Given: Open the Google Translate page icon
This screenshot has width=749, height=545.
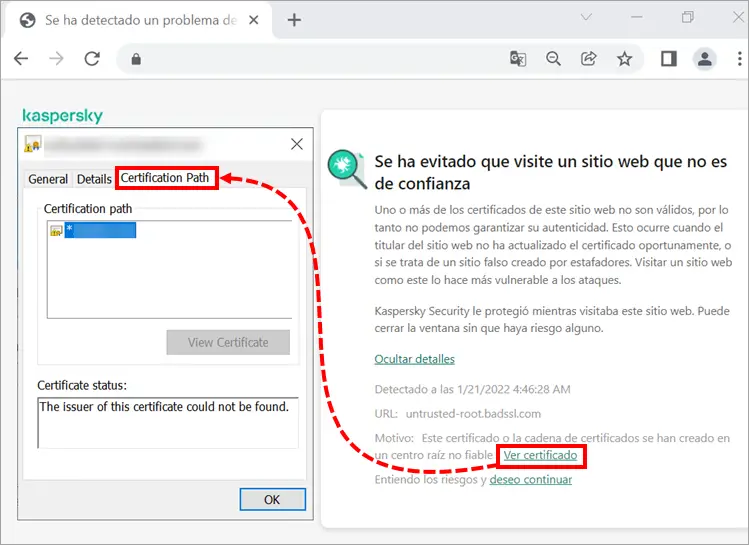Looking at the screenshot, I should [518, 59].
